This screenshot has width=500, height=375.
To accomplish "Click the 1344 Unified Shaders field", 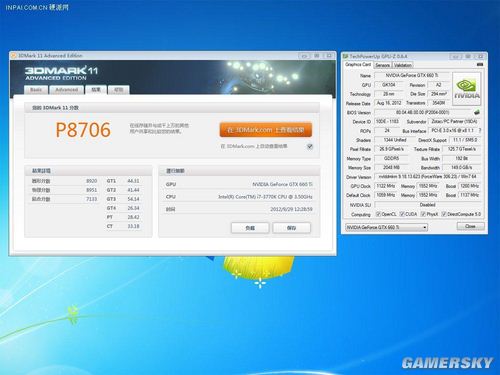I will click(395, 140).
